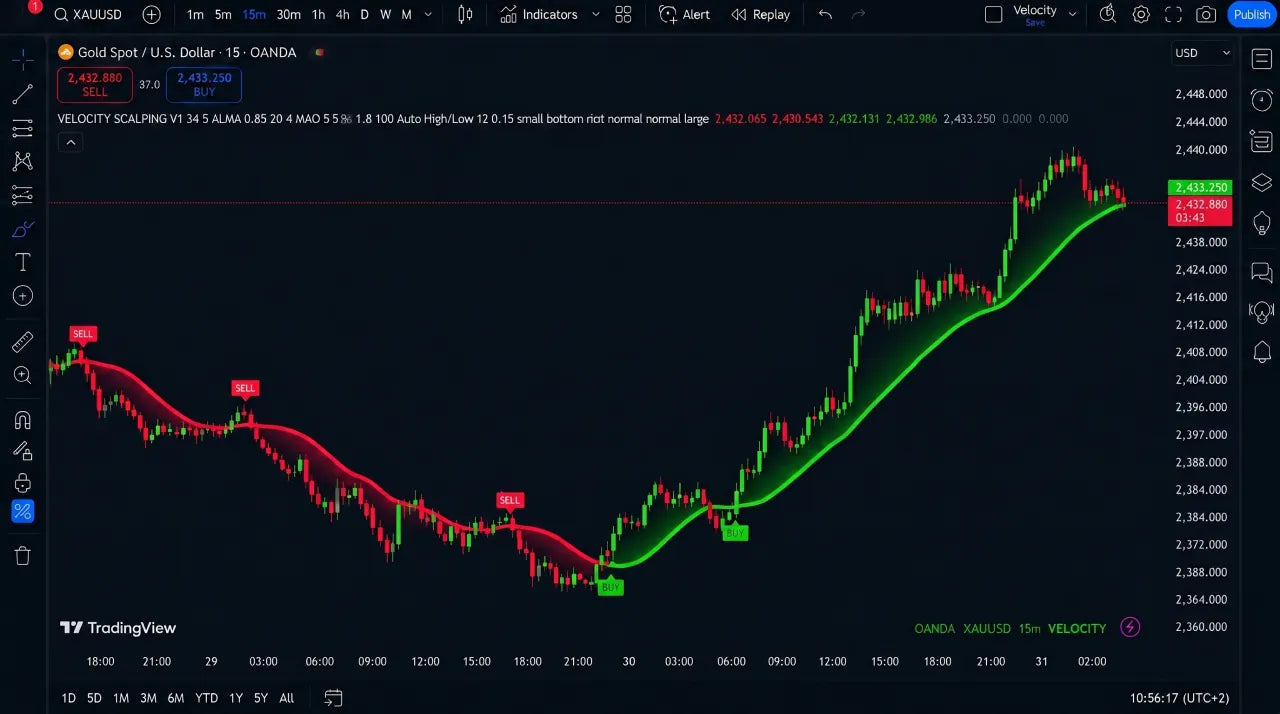Select the 15m timeframe
1280x714 pixels.
[x=254, y=15]
